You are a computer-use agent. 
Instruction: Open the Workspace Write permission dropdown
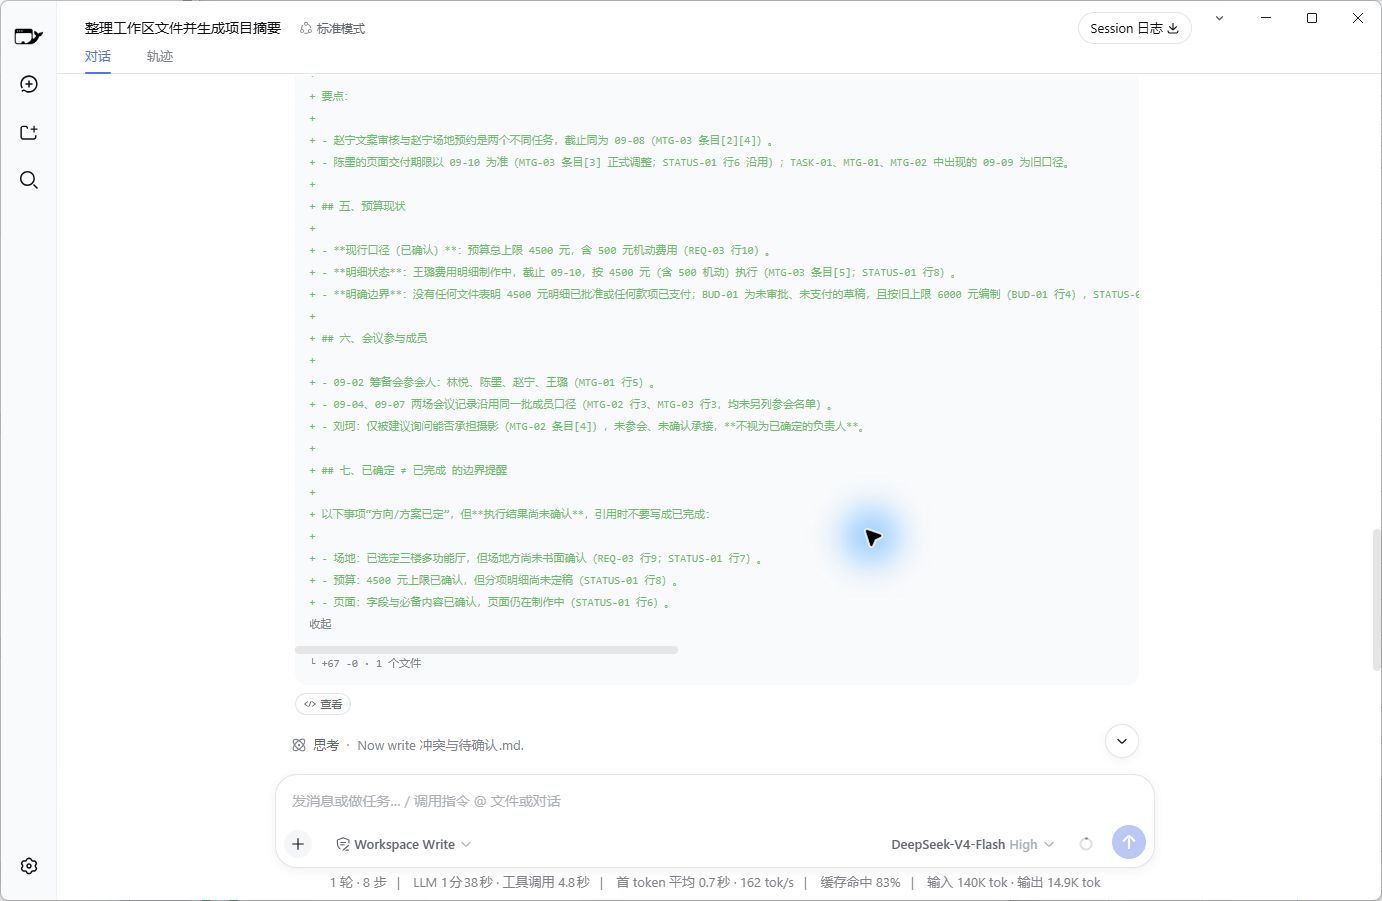tap(403, 844)
